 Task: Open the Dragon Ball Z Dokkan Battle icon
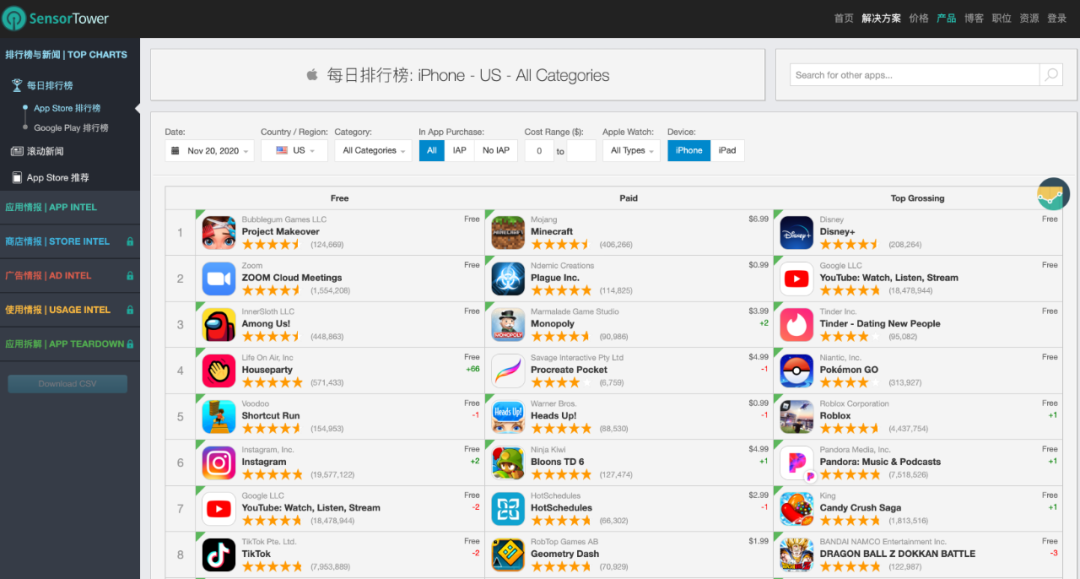click(x=796, y=555)
